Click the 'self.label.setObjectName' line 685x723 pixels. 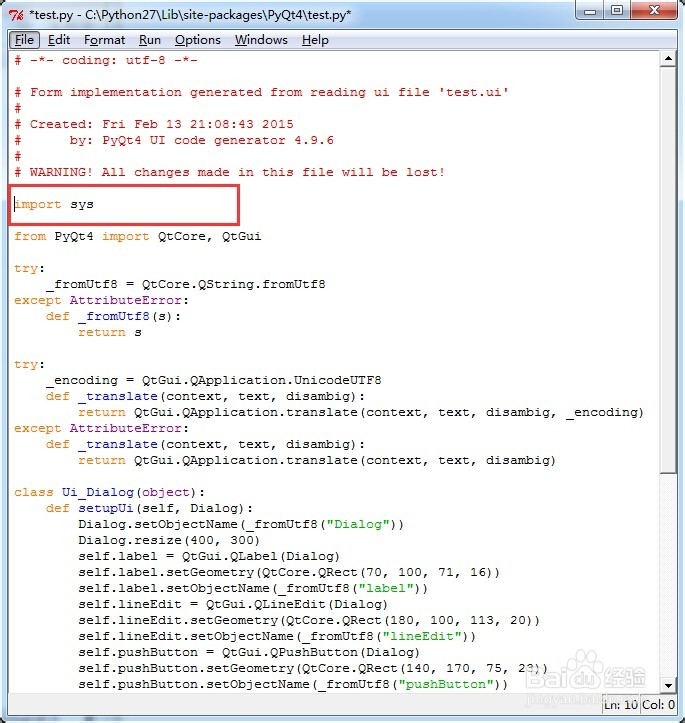pyautogui.click(x=253, y=588)
